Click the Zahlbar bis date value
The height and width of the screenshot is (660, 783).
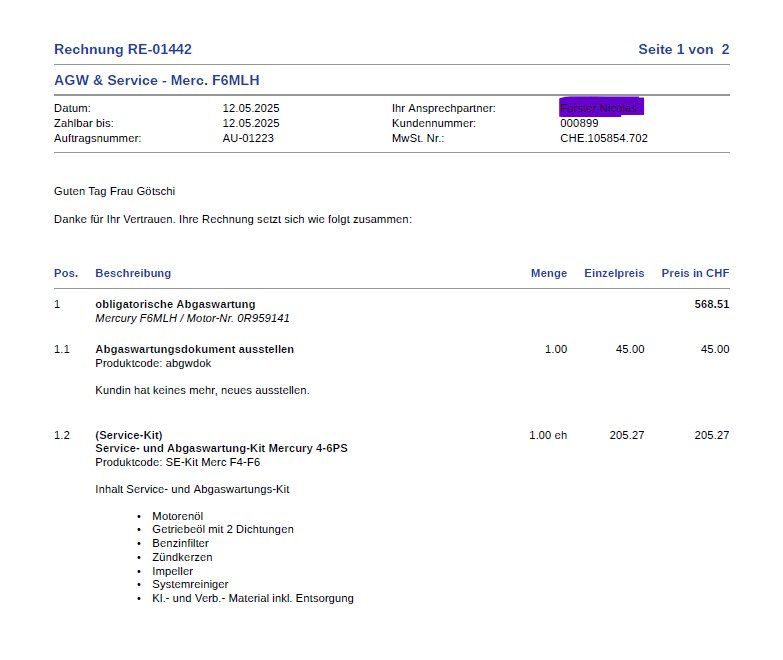pos(250,123)
